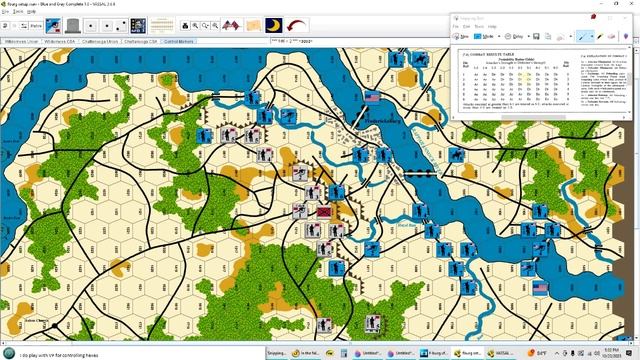The width and height of the screenshot is (640, 360).
Task: Click the camera snapshot icon
Action: [x=185, y=26]
